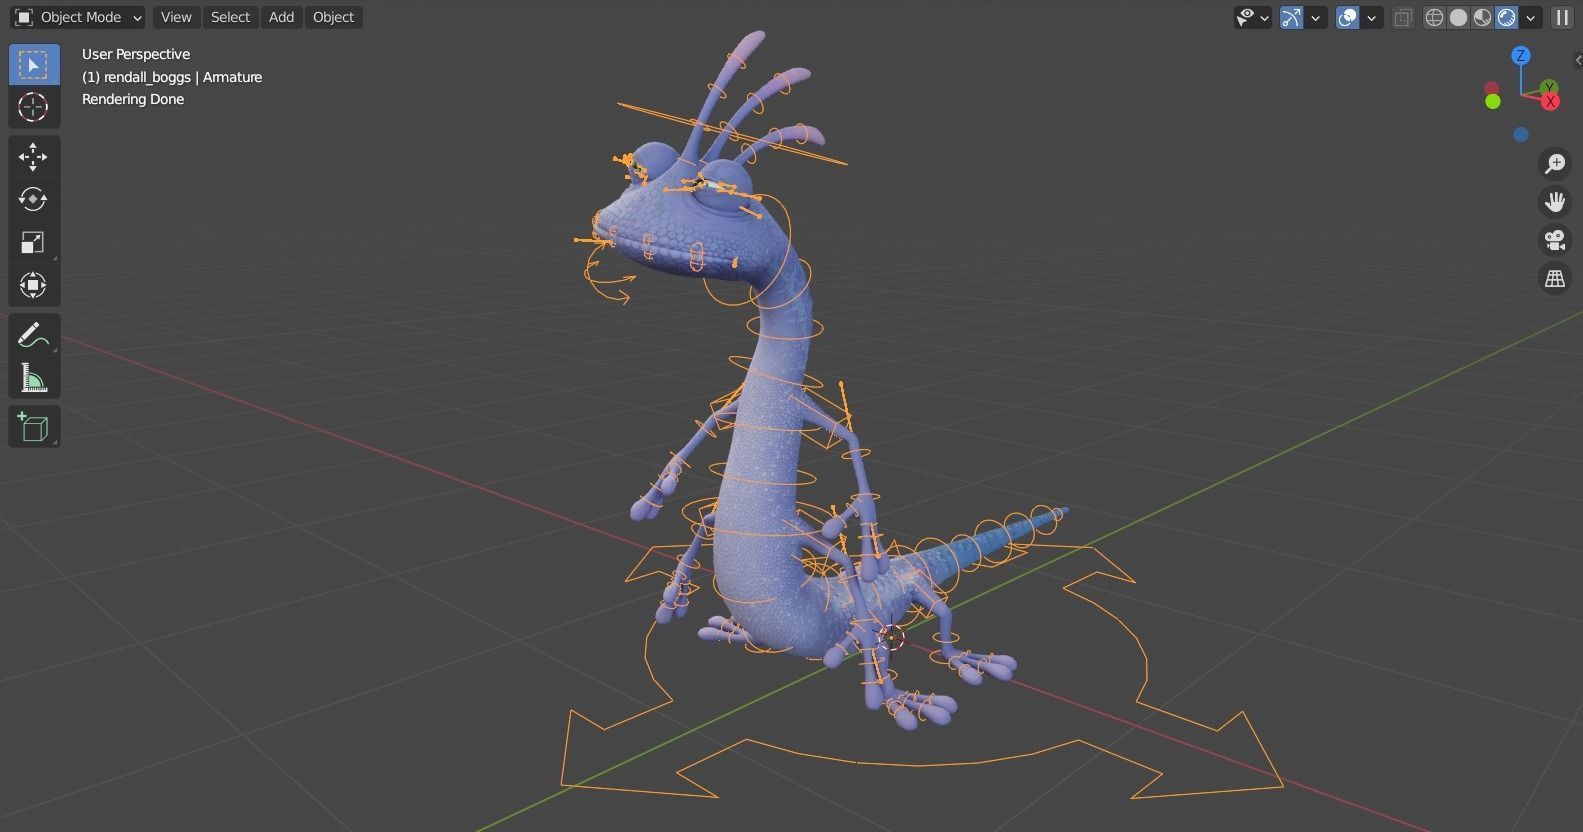Toggle X-ray mode button
The image size is (1583, 832).
pyautogui.click(x=1403, y=17)
